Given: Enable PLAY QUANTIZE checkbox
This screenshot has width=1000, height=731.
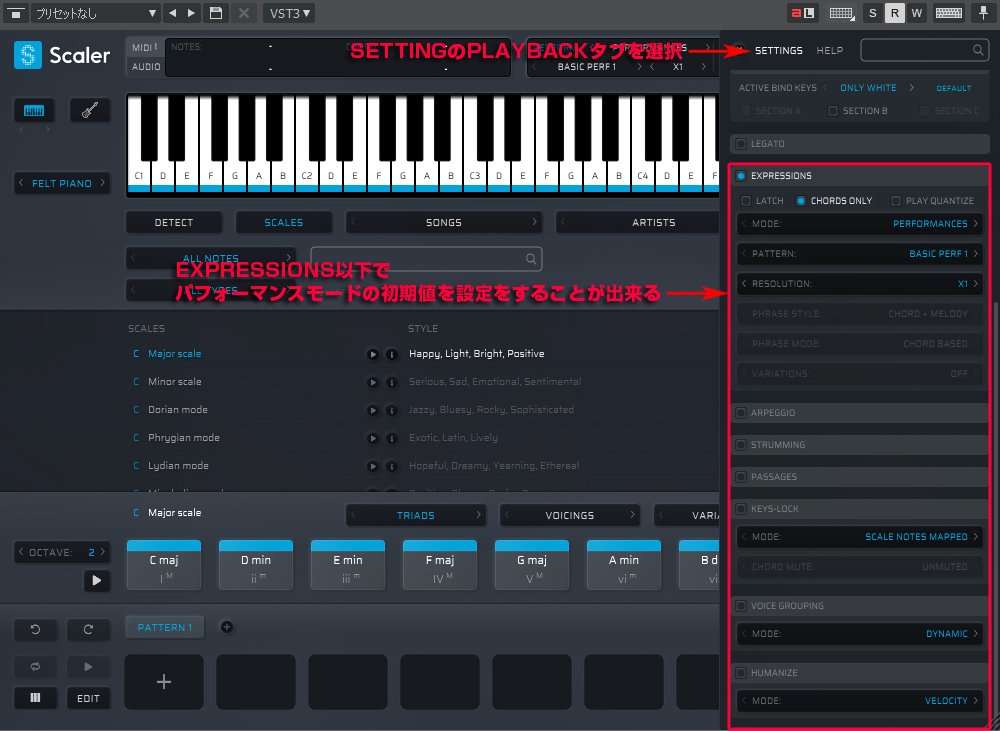Looking at the screenshot, I should click(895, 201).
